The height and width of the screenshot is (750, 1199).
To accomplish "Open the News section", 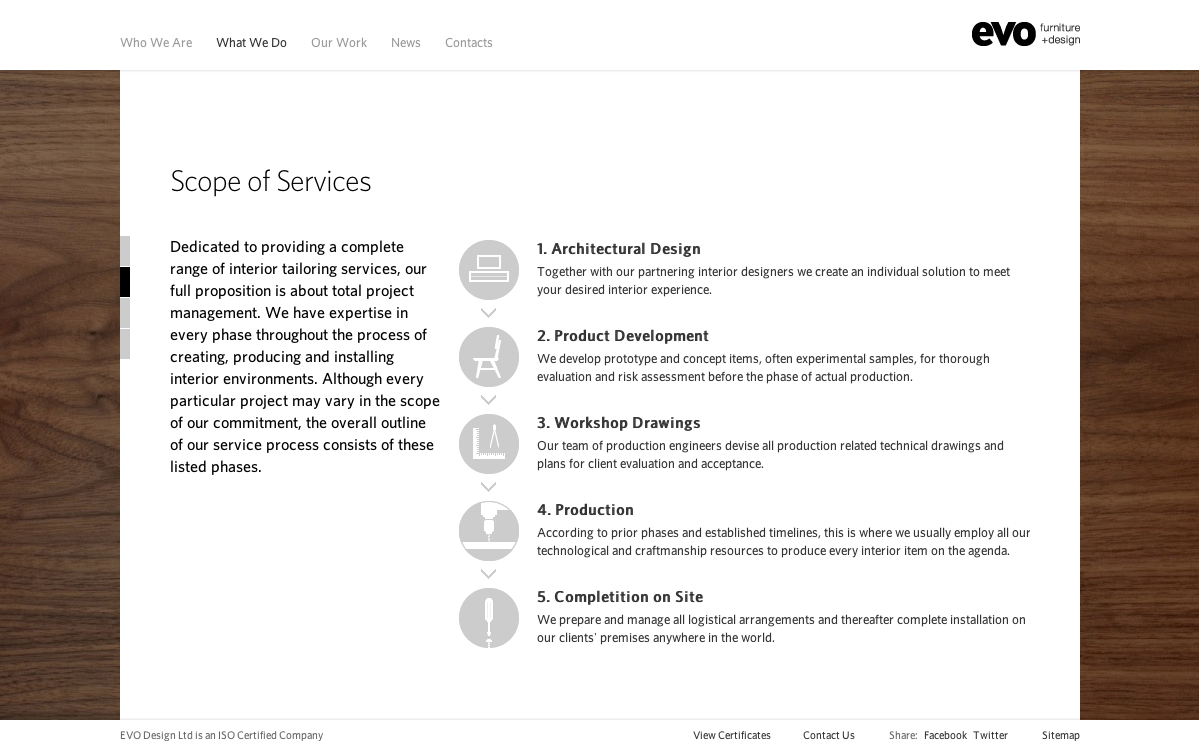I will [x=406, y=42].
